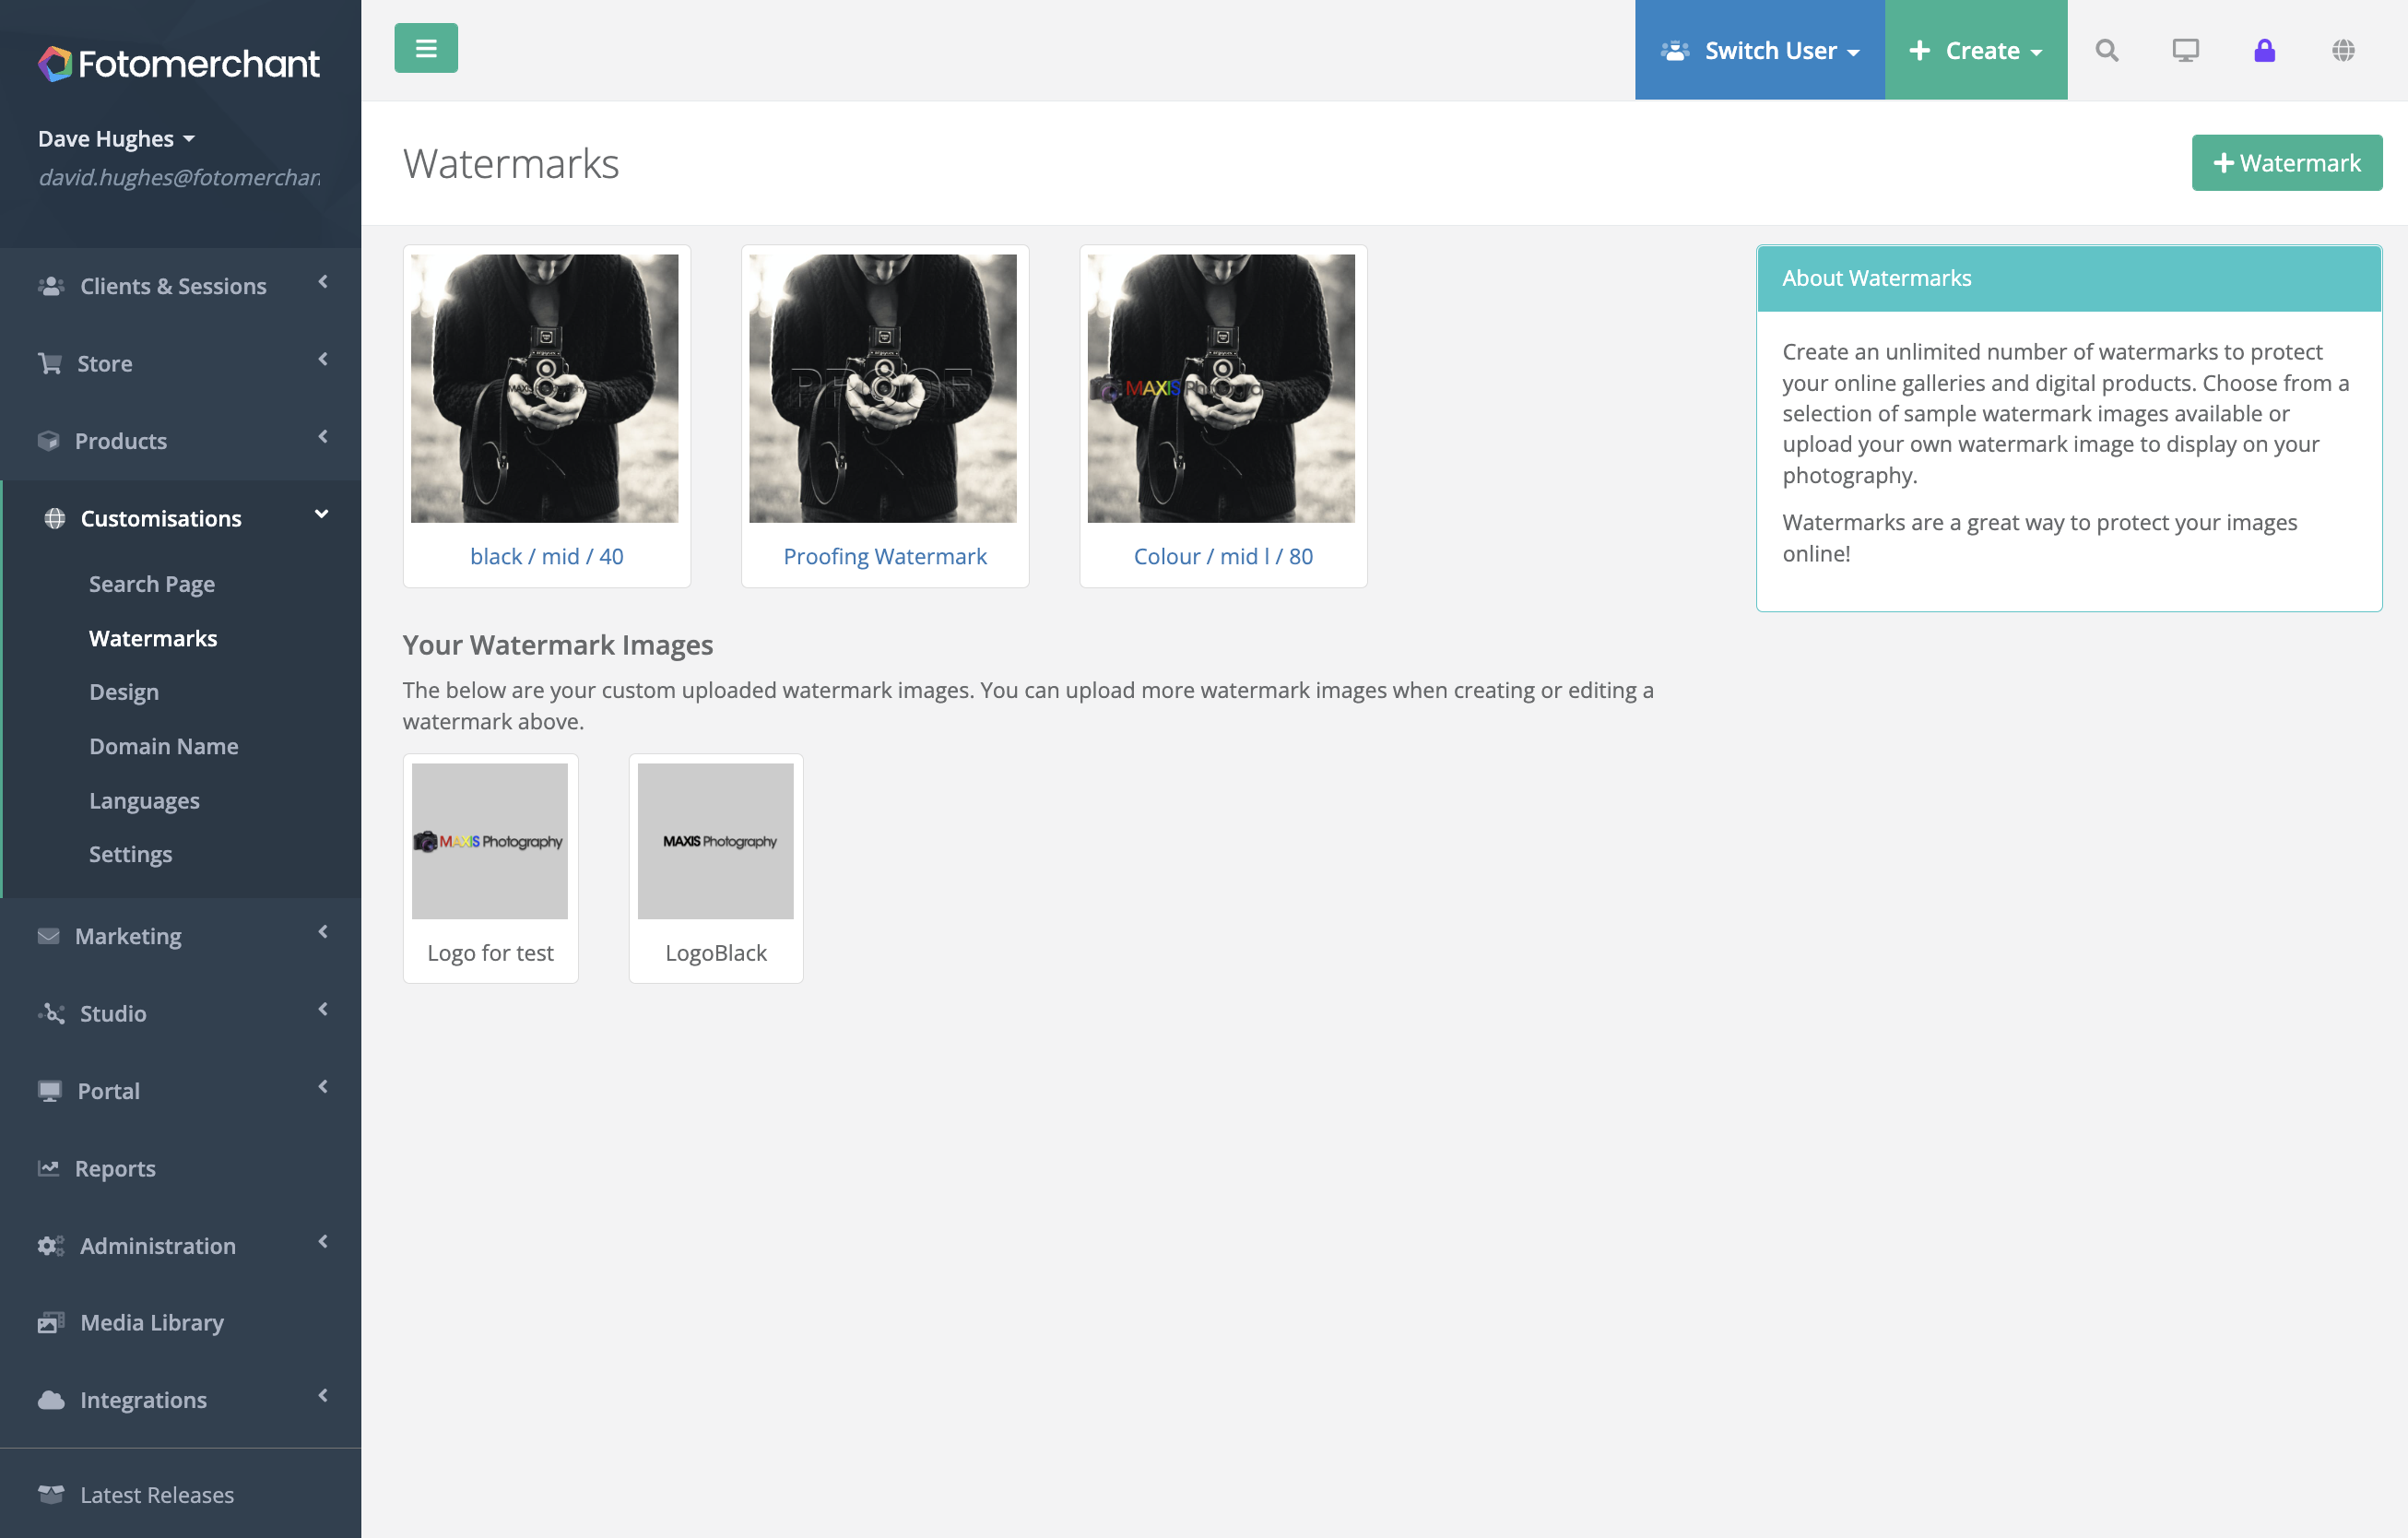This screenshot has width=2408, height=1538.
Task: Click the Clients & Sessions people icon
Action: coord(51,286)
